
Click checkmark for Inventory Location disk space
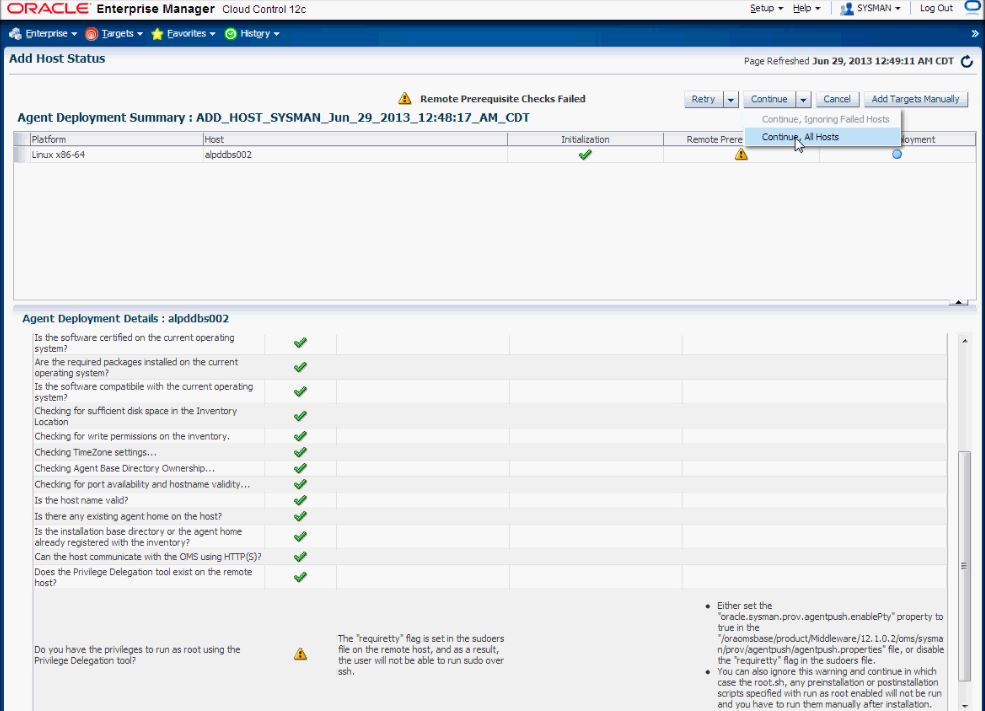coord(300,416)
